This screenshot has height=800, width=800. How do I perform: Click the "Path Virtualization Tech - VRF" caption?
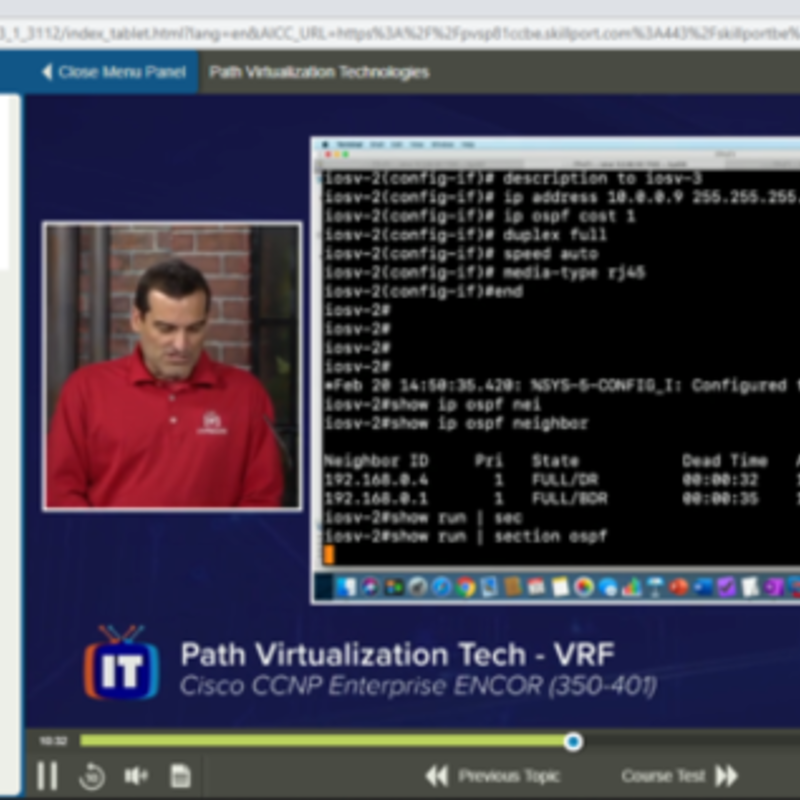(397, 654)
